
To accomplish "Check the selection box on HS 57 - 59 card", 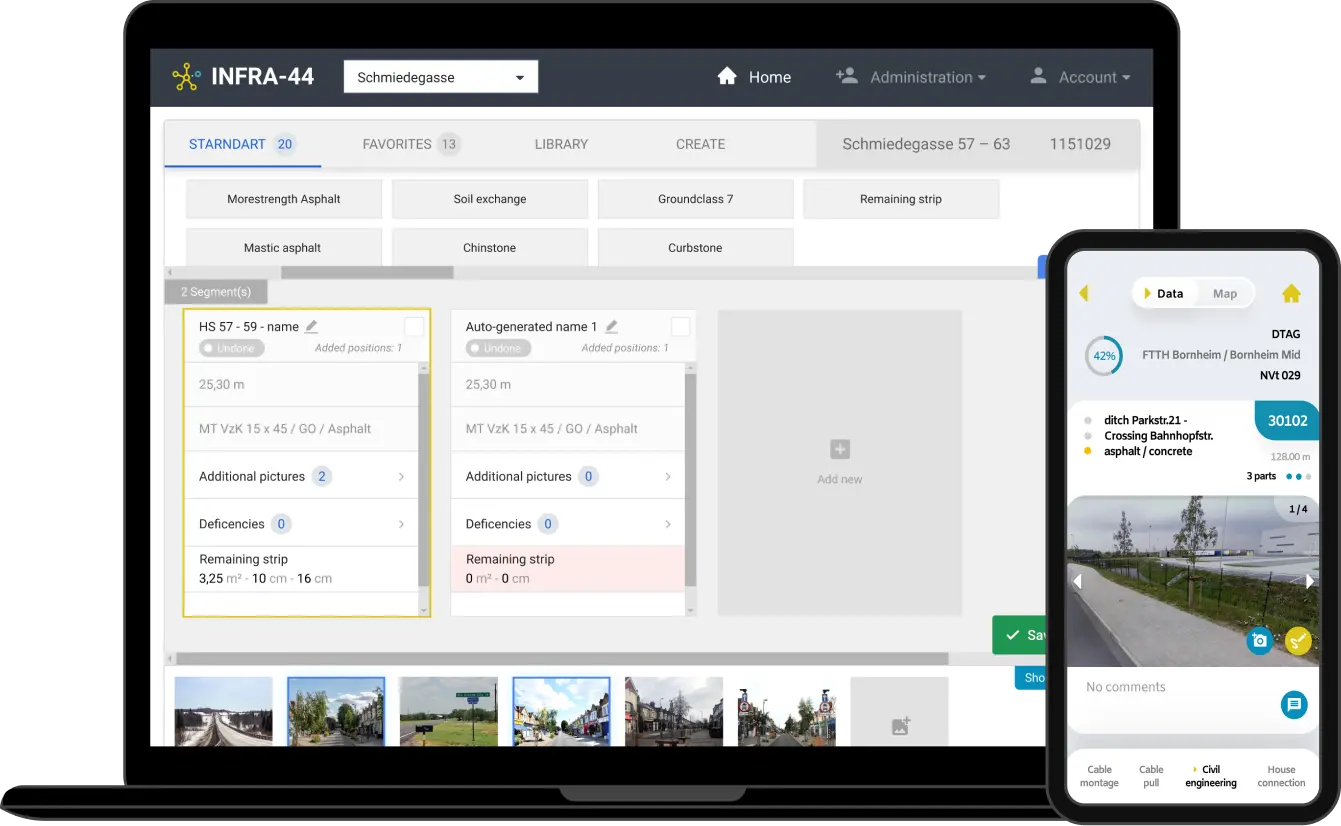I will [x=415, y=325].
